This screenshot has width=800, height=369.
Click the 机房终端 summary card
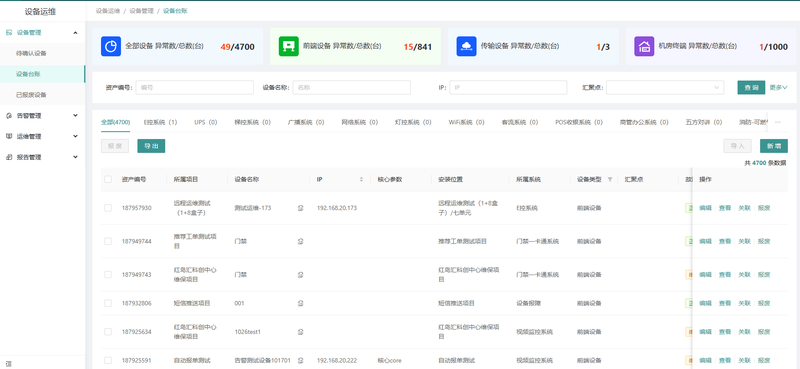click(x=711, y=46)
